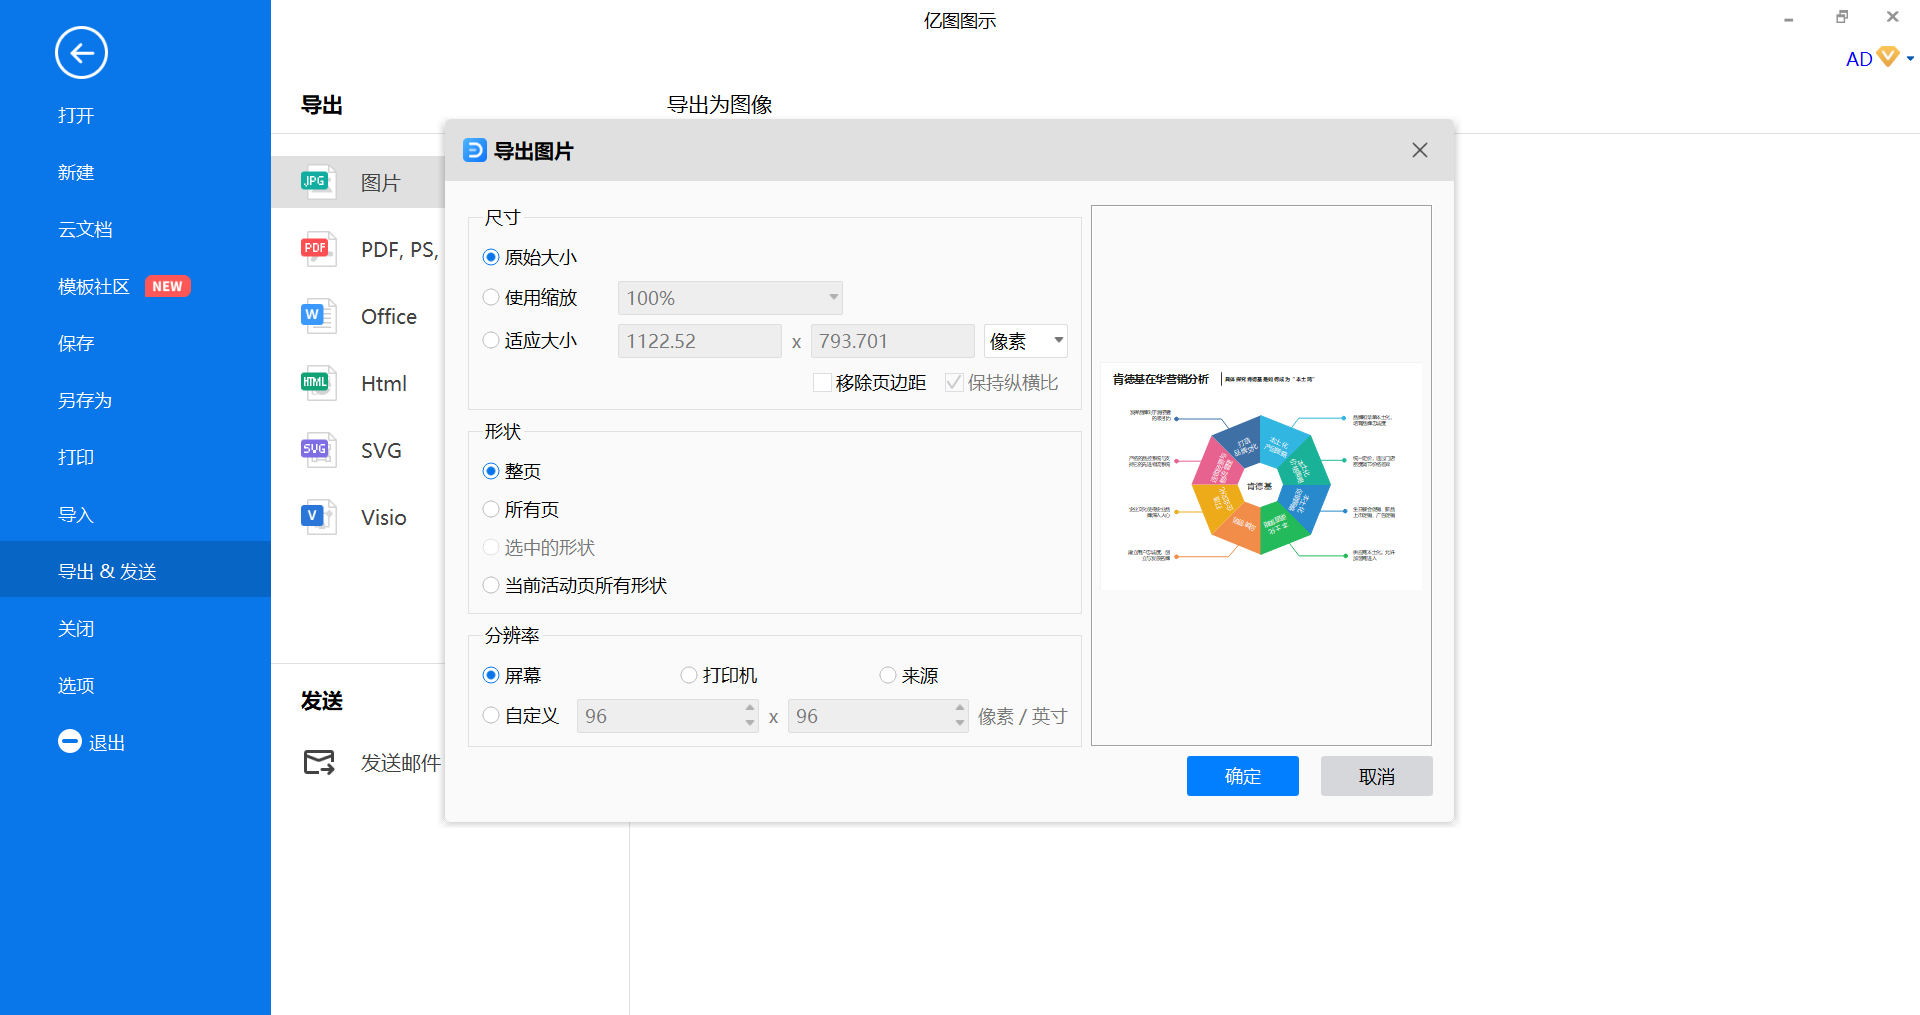Select the 自定义 resolution option

(x=491, y=715)
